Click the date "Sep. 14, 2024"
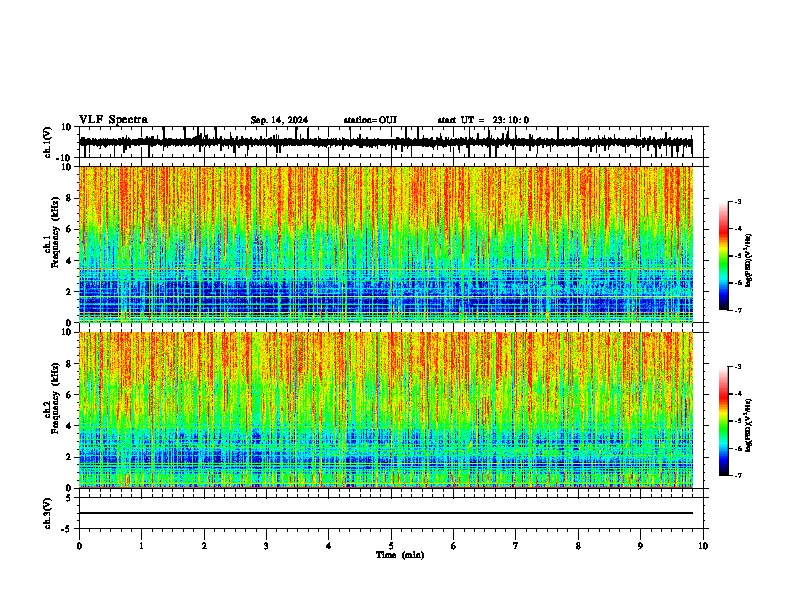This screenshot has height=612, width=792. (x=279, y=120)
